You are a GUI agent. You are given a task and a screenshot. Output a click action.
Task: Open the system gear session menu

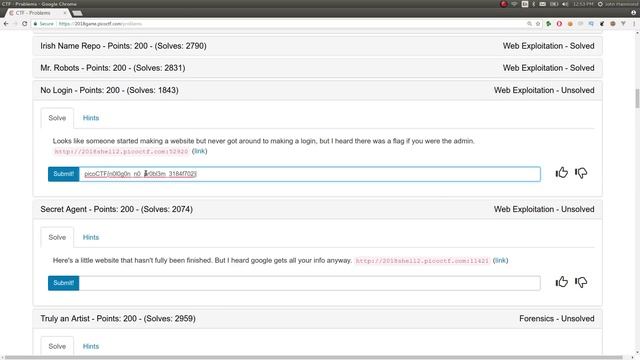600,4
